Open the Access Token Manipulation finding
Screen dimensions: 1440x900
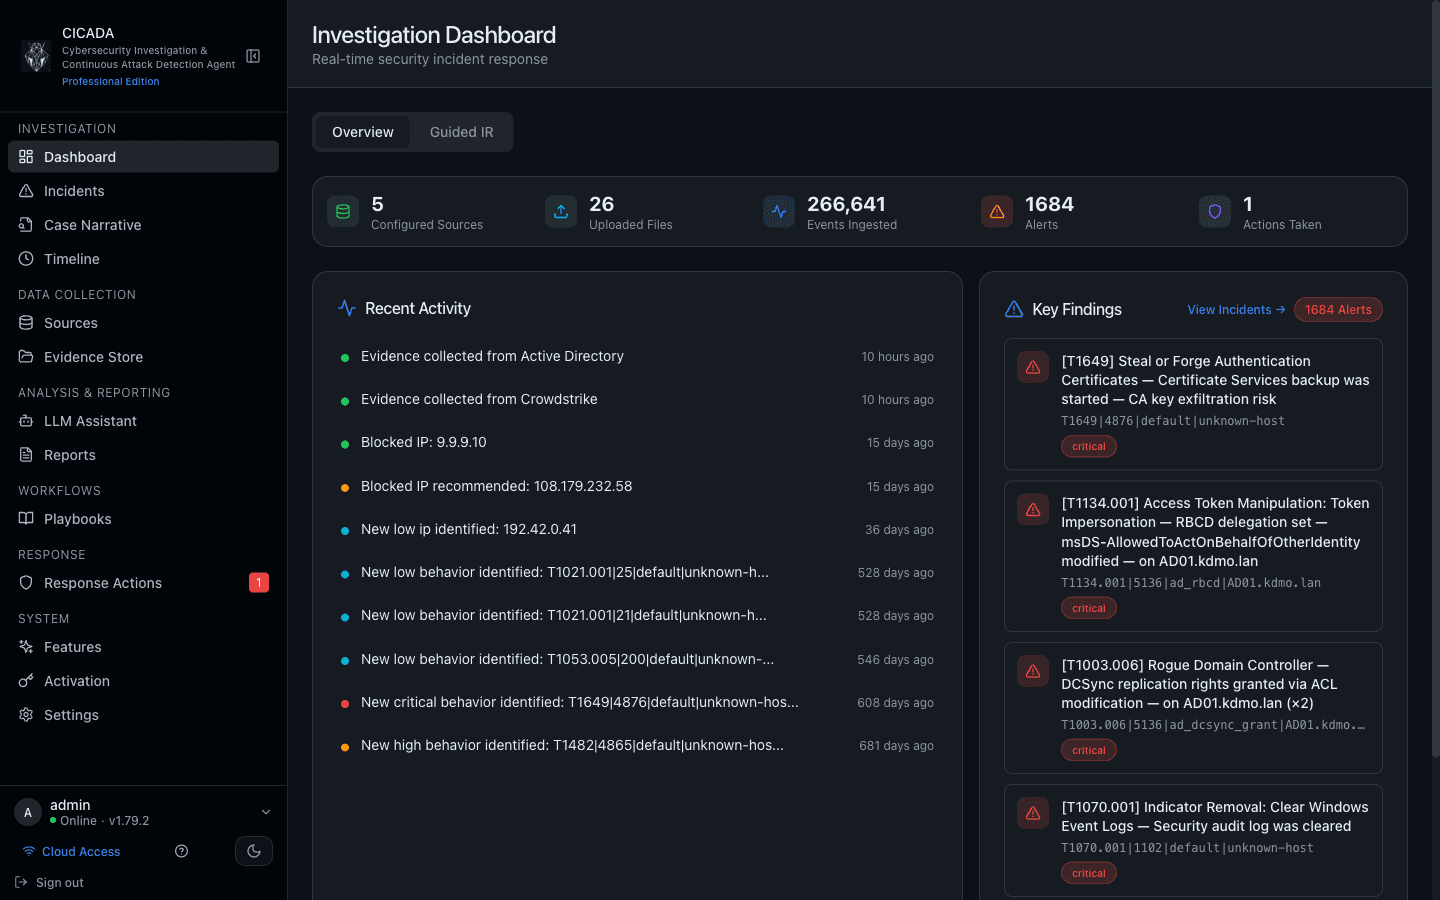(x=1193, y=556)
